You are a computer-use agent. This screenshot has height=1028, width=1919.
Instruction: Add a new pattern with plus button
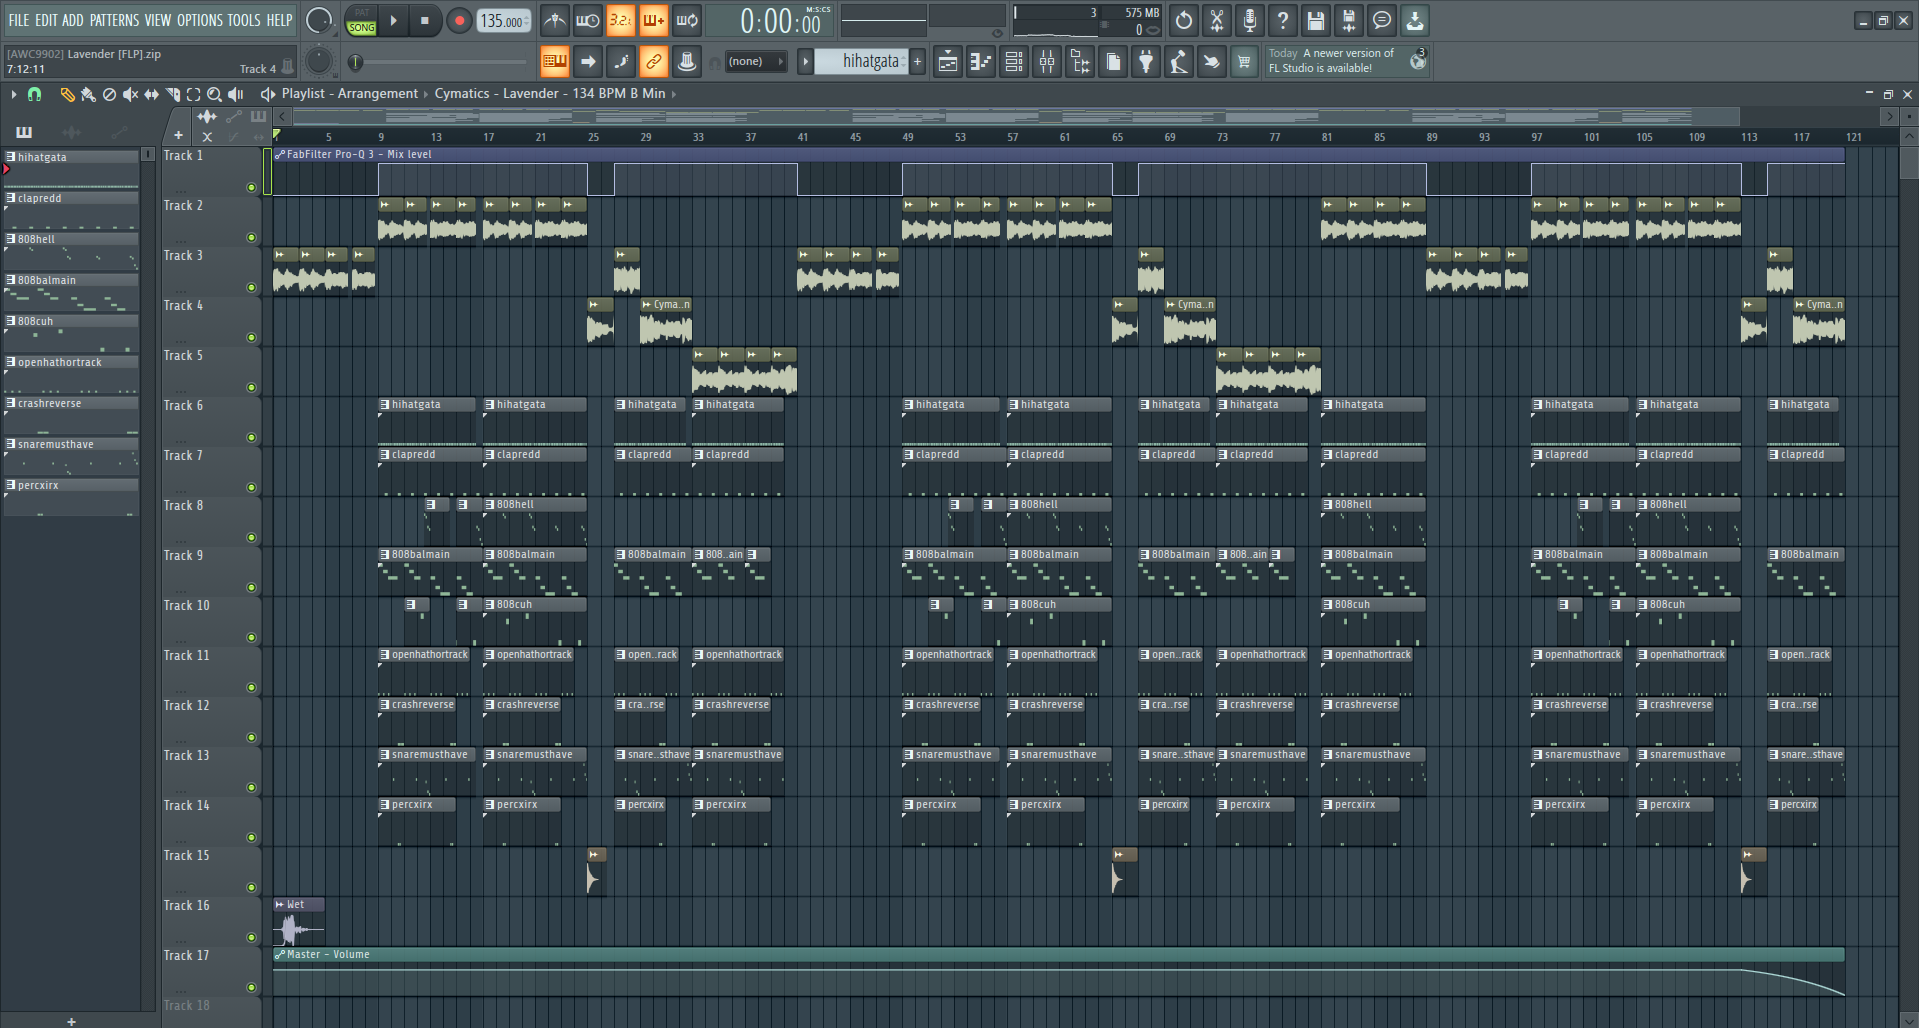(x=917, y=62)
